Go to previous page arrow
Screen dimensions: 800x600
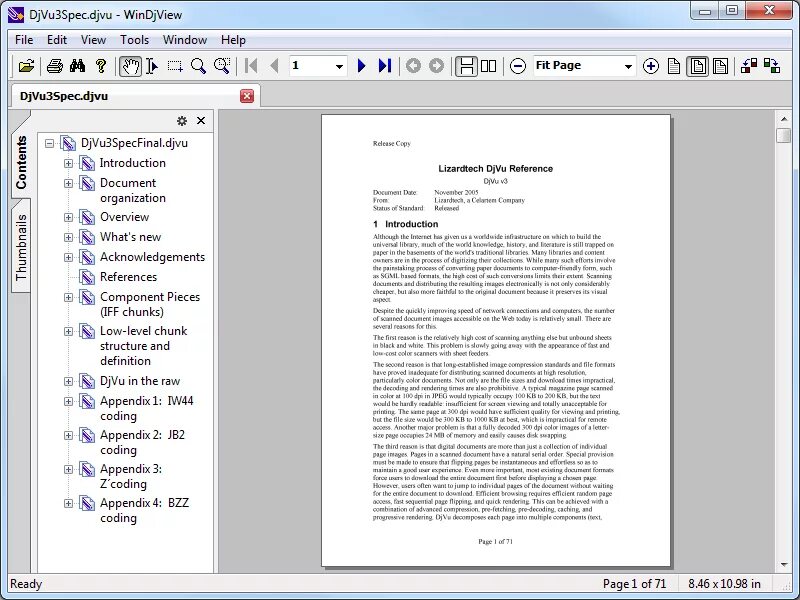(x=274, y=66)
